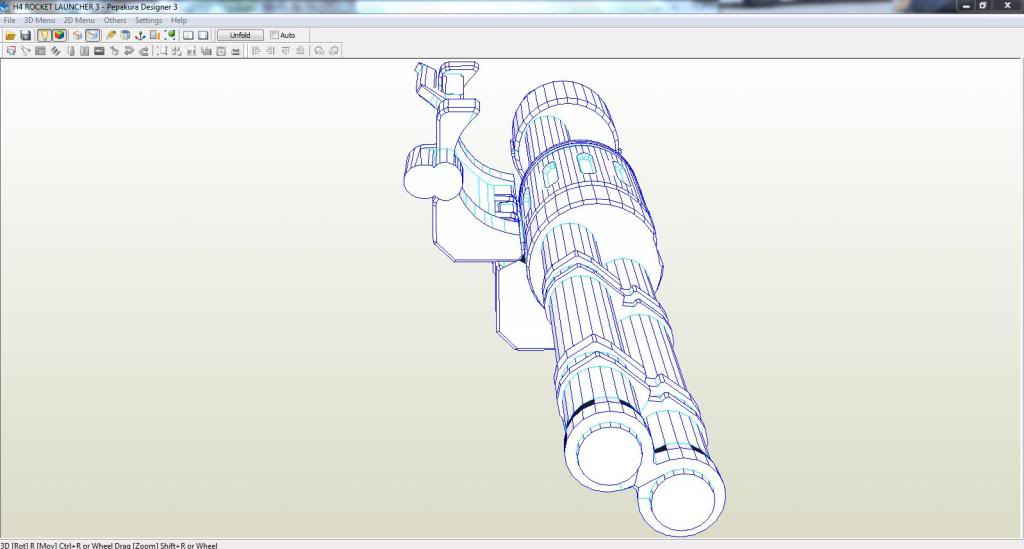The image size is (1024, 549).
Task: Click the Unfold button
Action: click(x=240, y=35)
